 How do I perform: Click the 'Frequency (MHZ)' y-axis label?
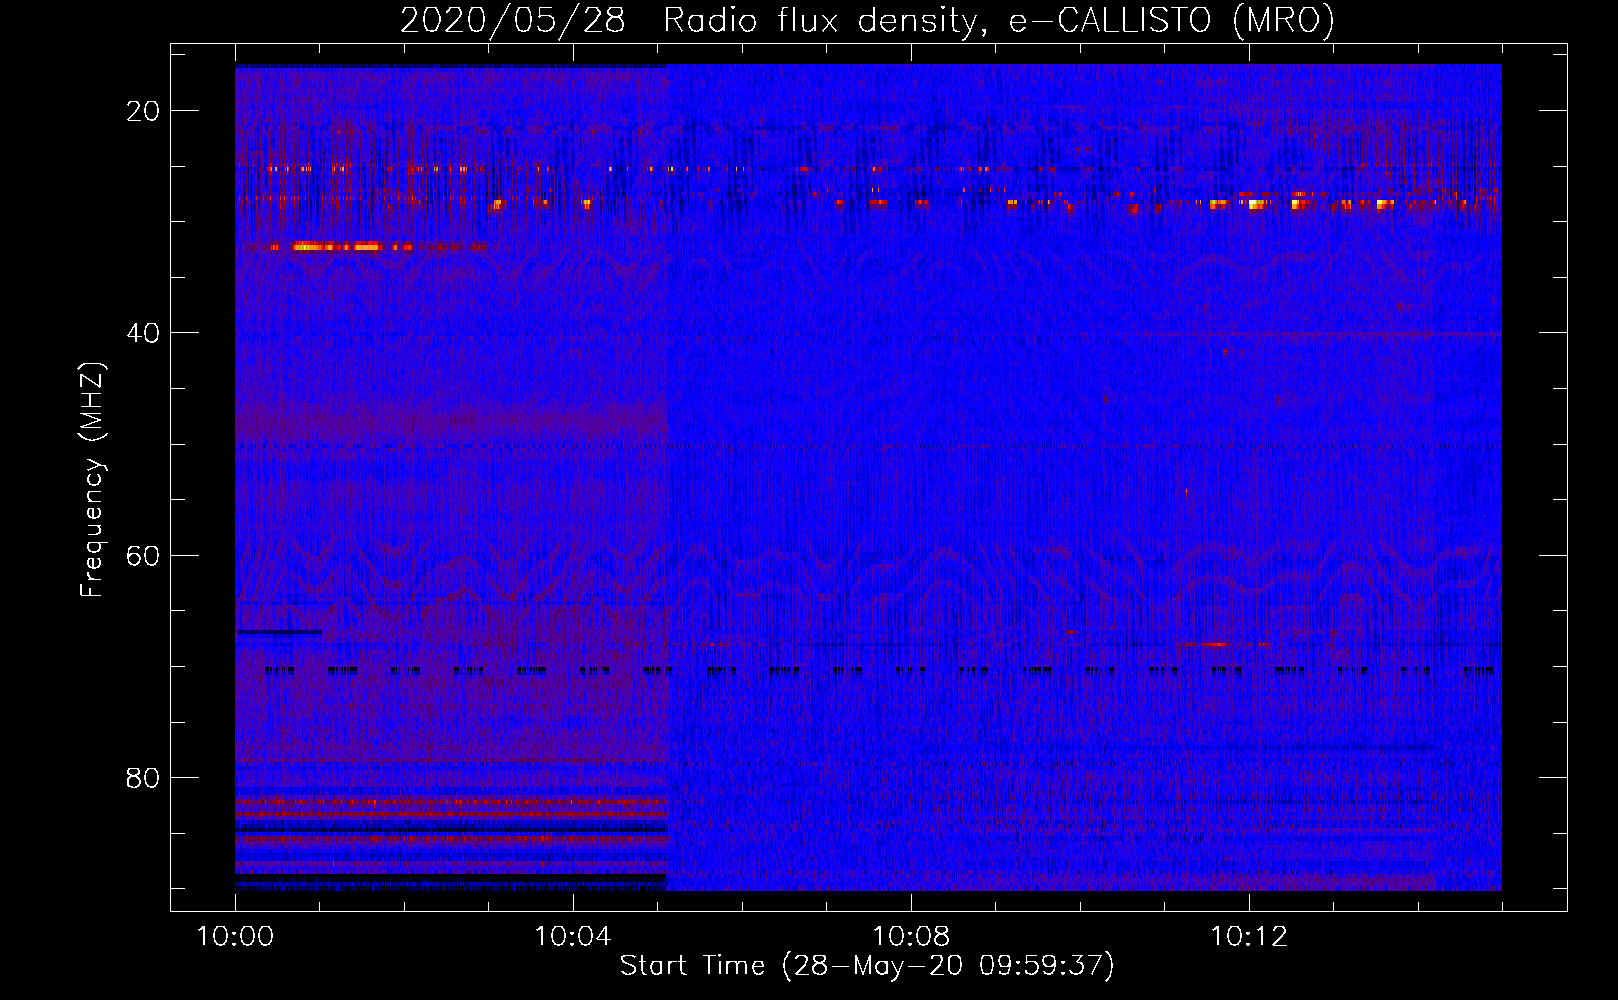point(92,480)
